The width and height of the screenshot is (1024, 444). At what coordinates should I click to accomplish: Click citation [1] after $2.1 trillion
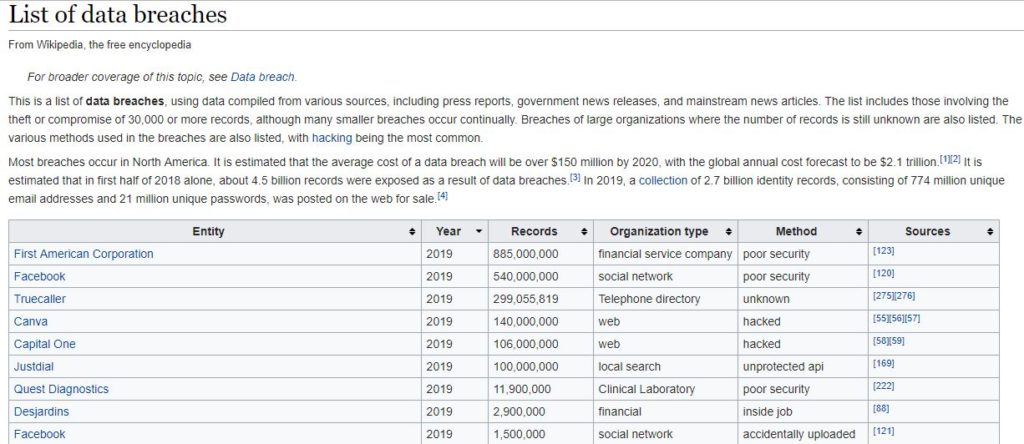[x=944, y=159]
